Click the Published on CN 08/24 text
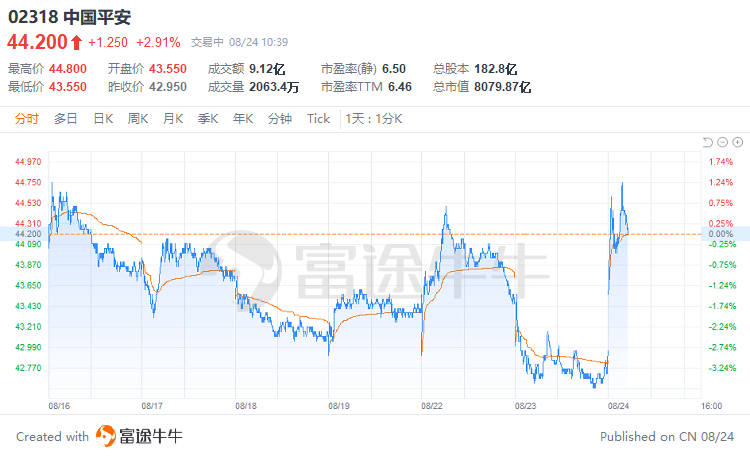 667,436
